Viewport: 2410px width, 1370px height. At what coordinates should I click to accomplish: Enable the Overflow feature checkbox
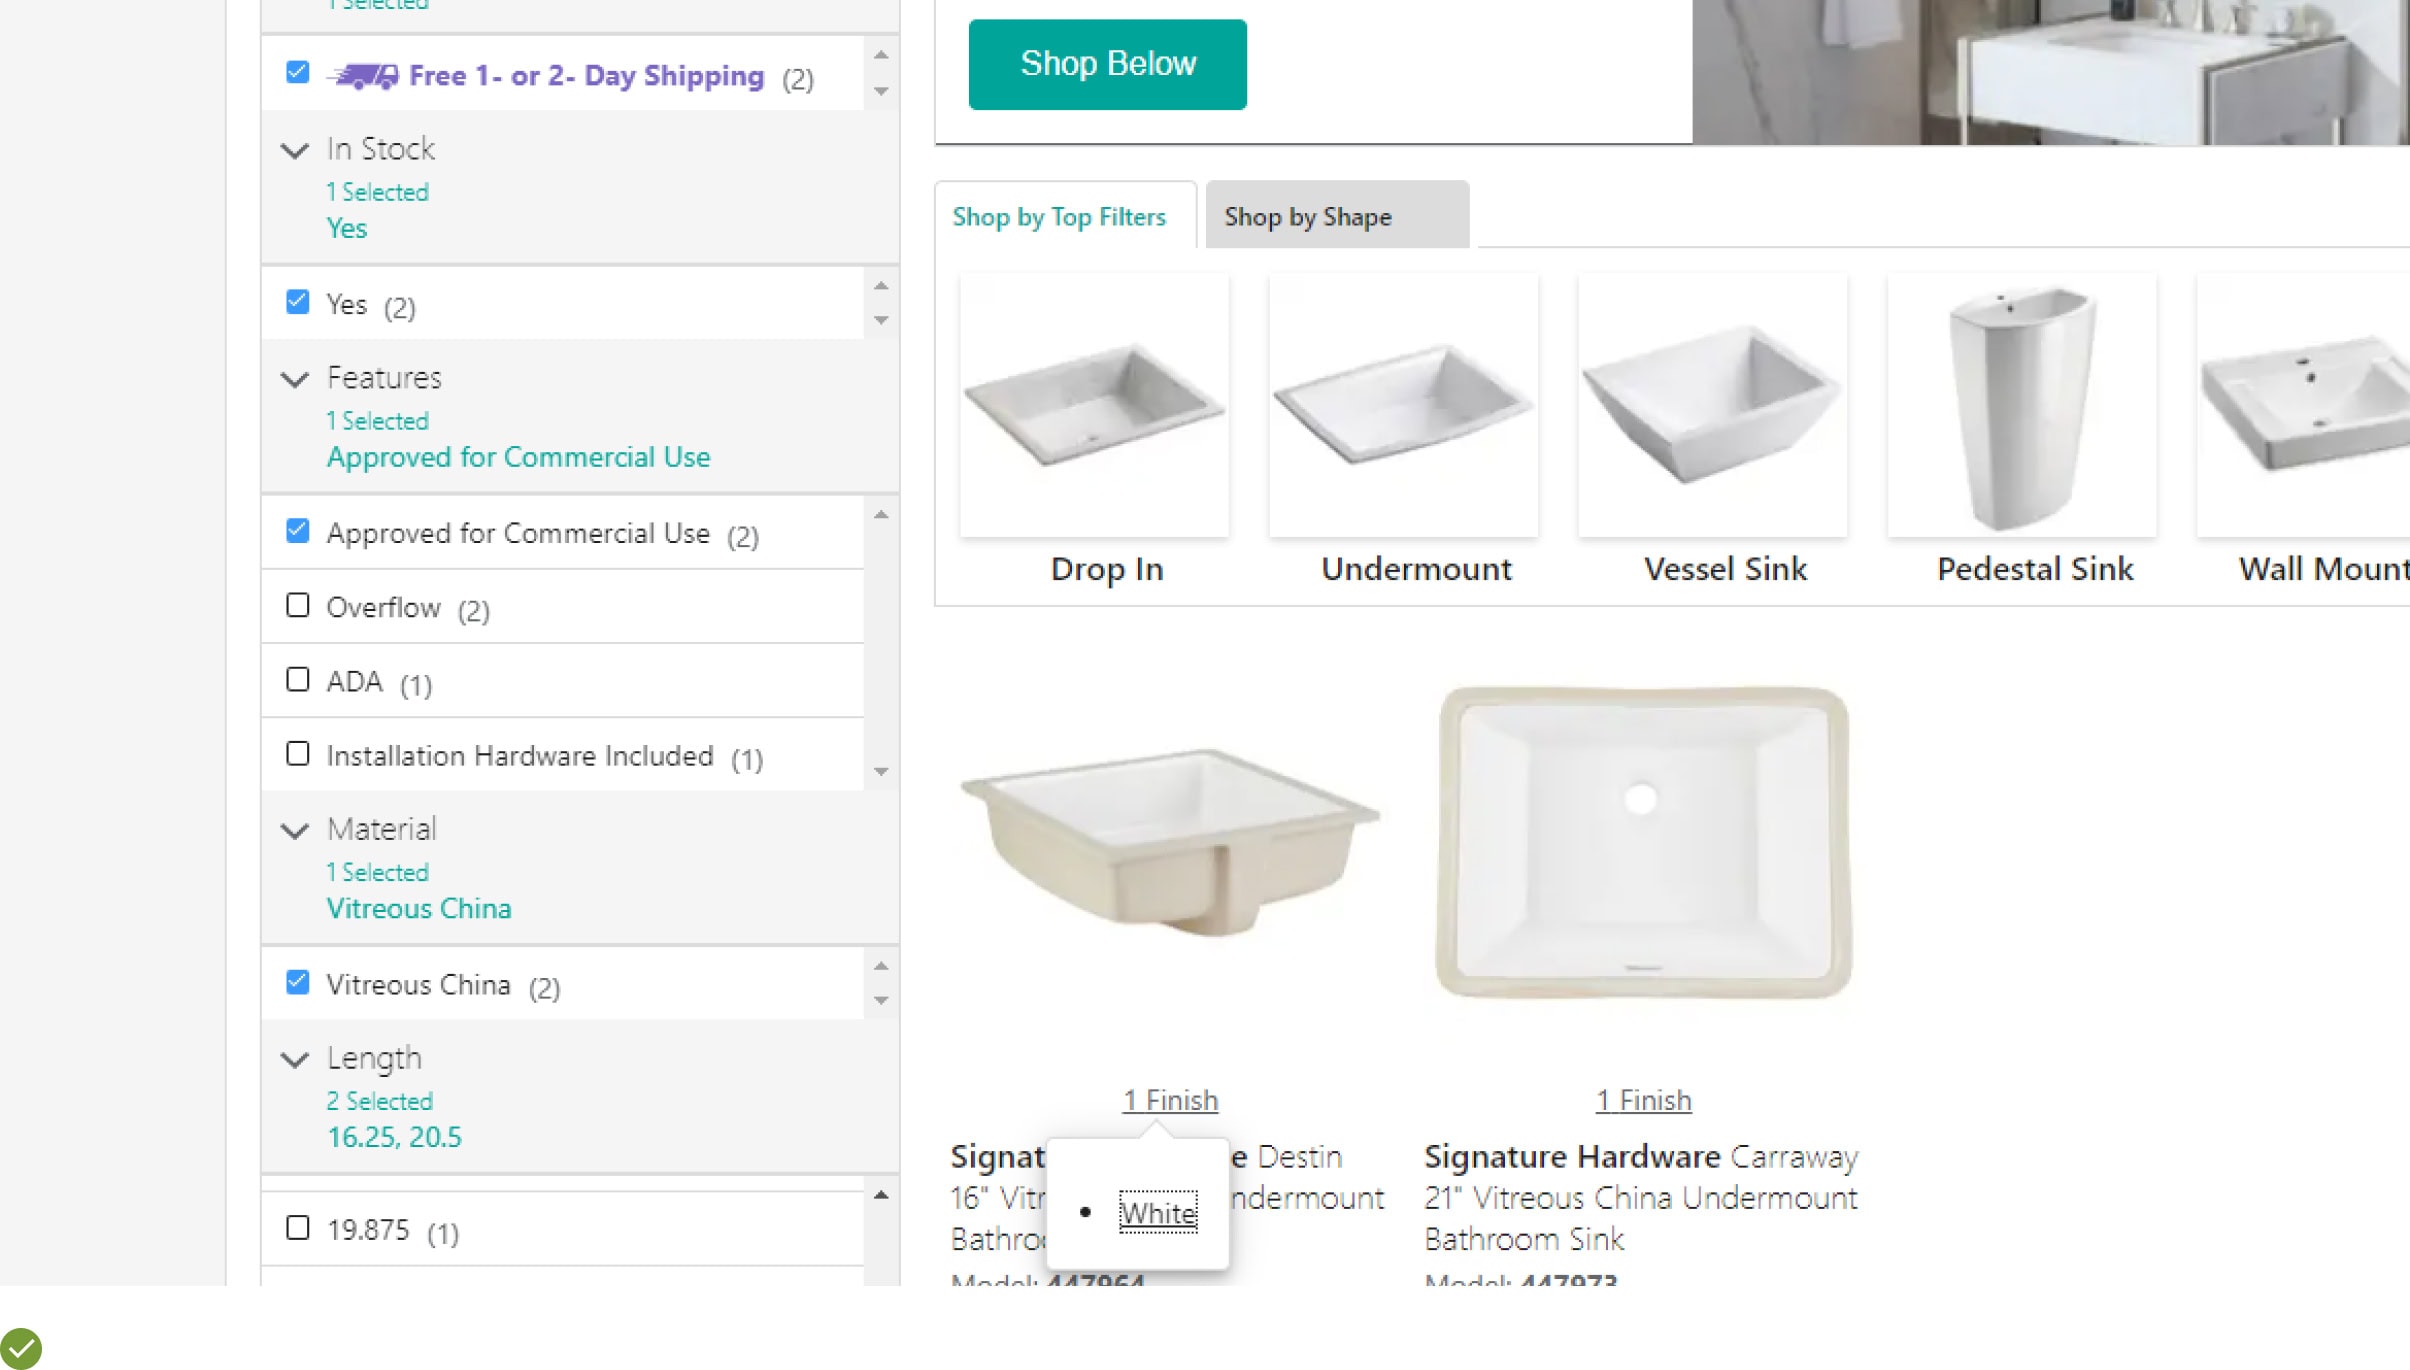[298, 606]
